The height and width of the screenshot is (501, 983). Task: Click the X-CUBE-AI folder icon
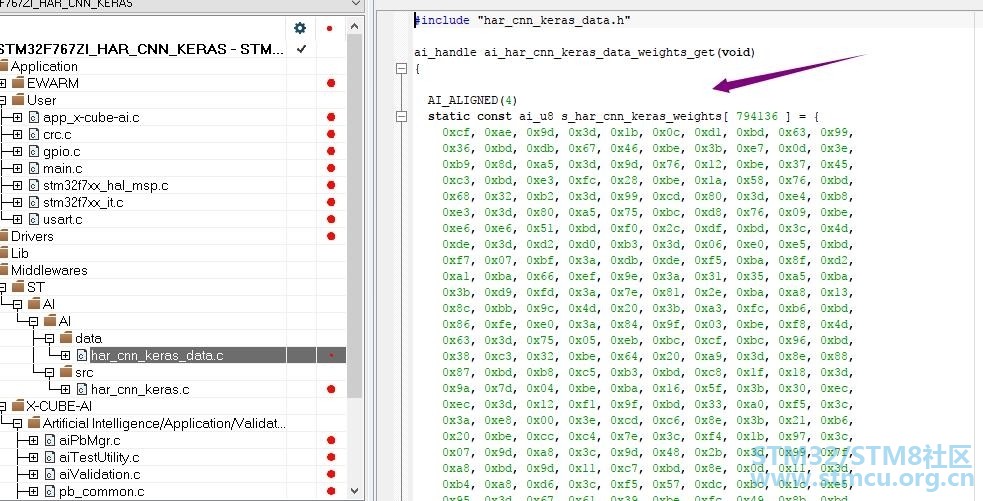point(18,406)
